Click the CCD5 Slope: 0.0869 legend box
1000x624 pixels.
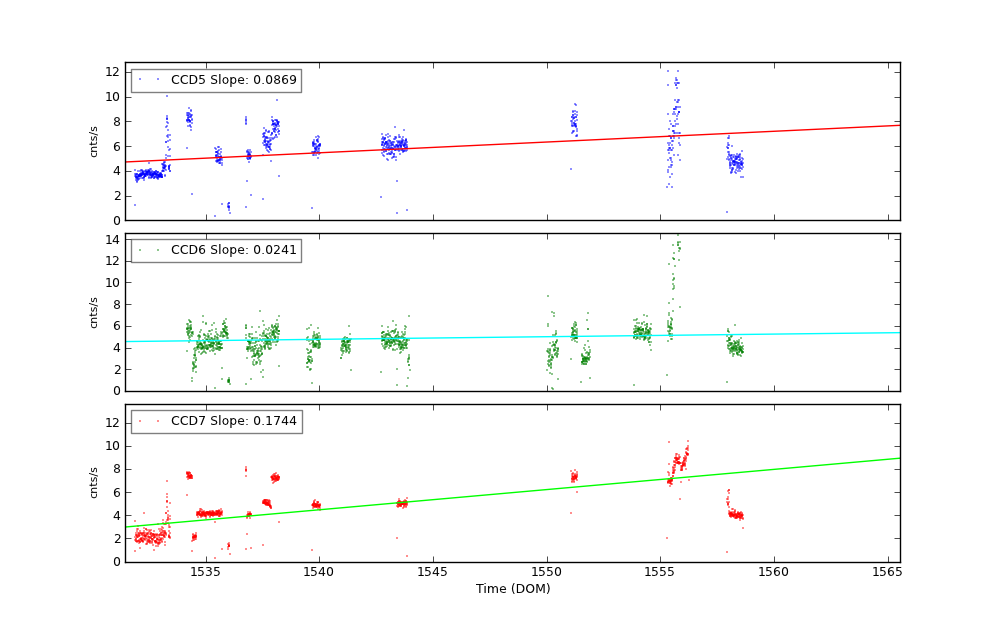click(x=216, y=80)
